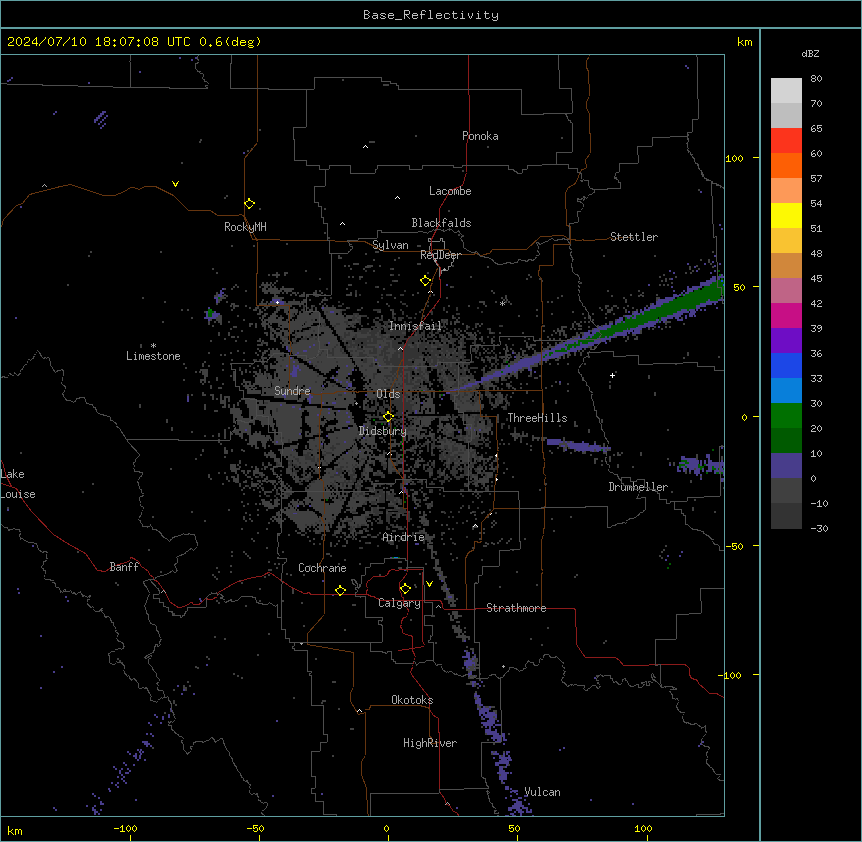Click the -100 tick on the bottom axis
The image size is (862, 842).
point(125,828)
